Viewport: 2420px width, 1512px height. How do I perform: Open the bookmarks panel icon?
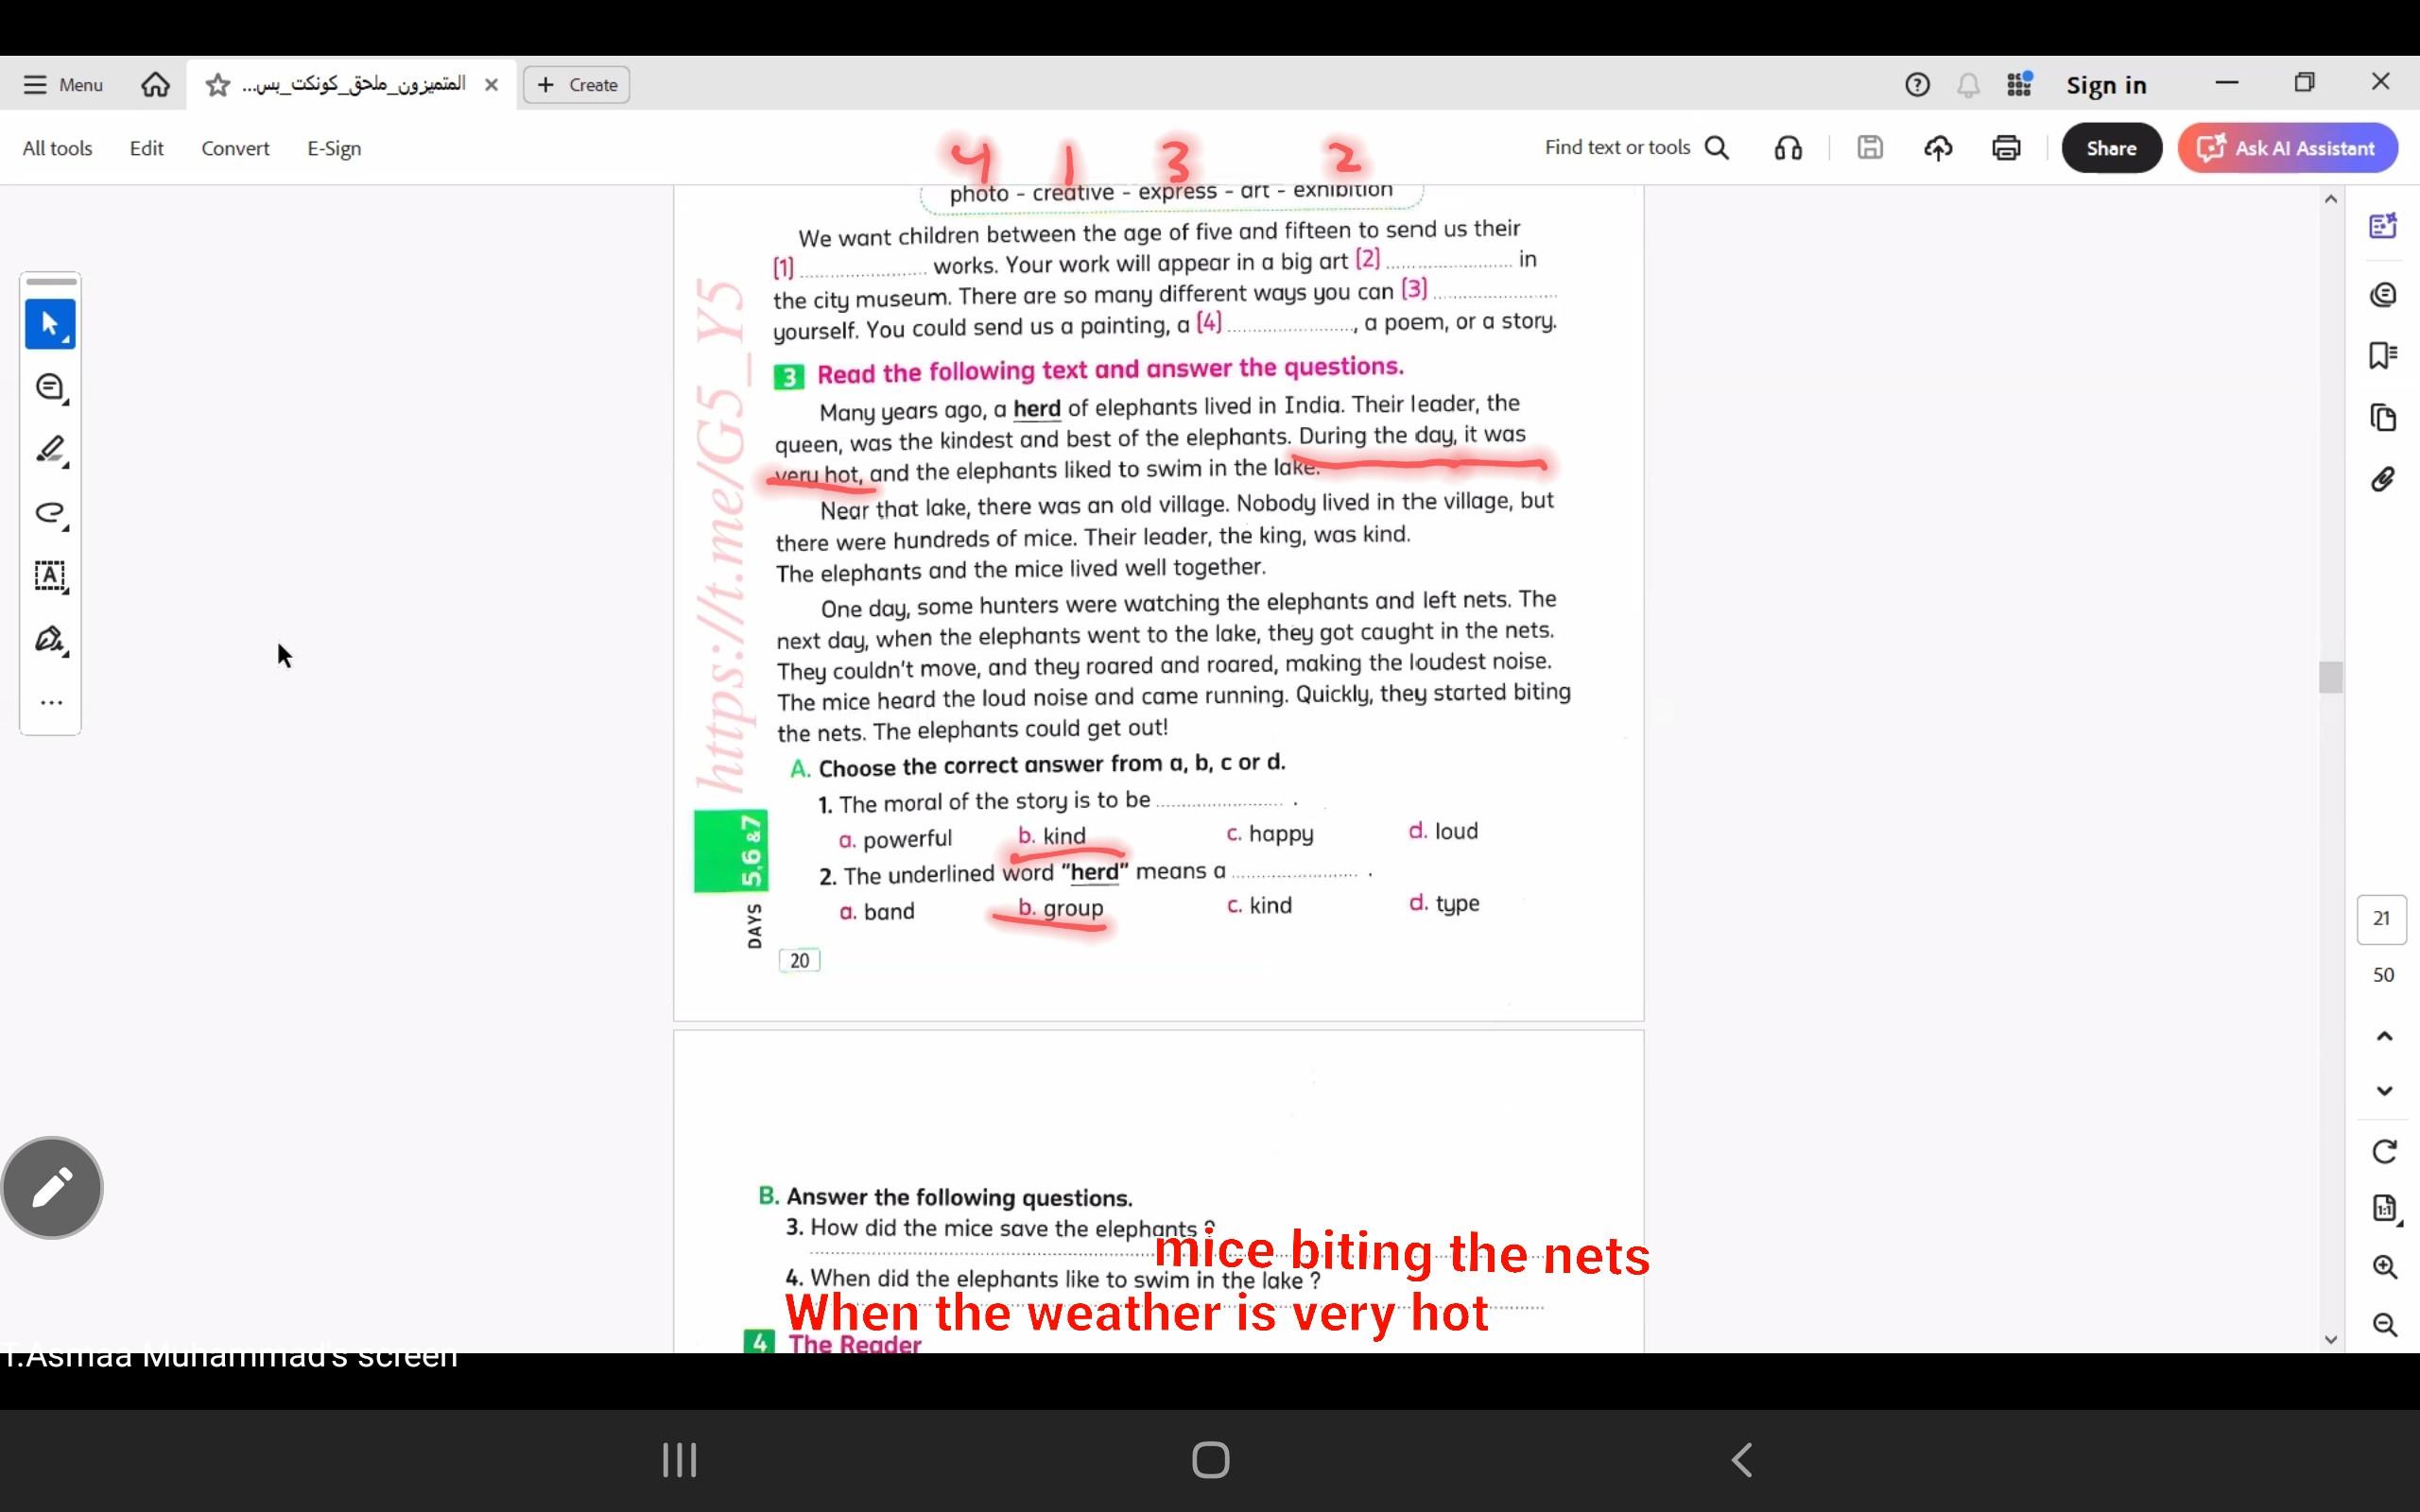2383,356
